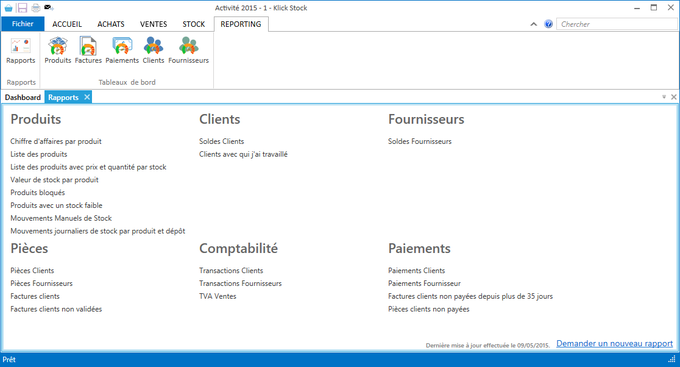Viewport: 680px width, 367px height.
Task: Switch to the Dashboard tab
Action: pos(23,97)
